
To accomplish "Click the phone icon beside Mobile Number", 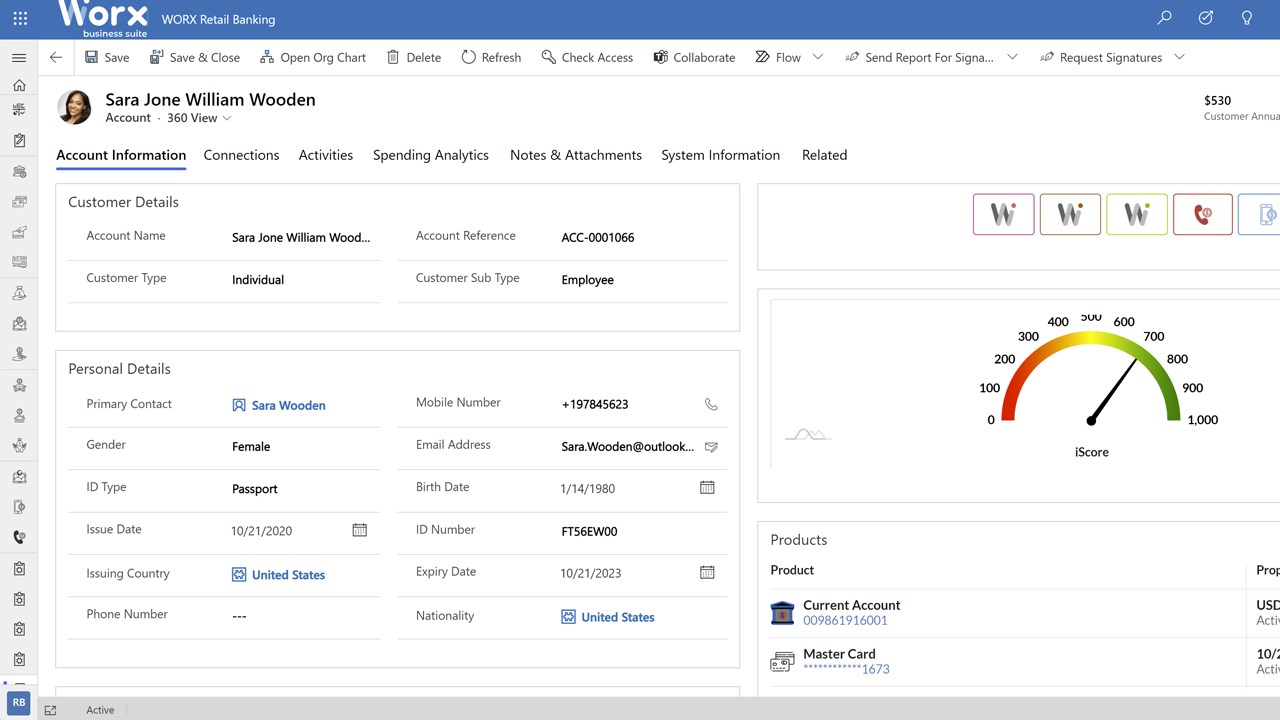I will click(x=711, y=405).
